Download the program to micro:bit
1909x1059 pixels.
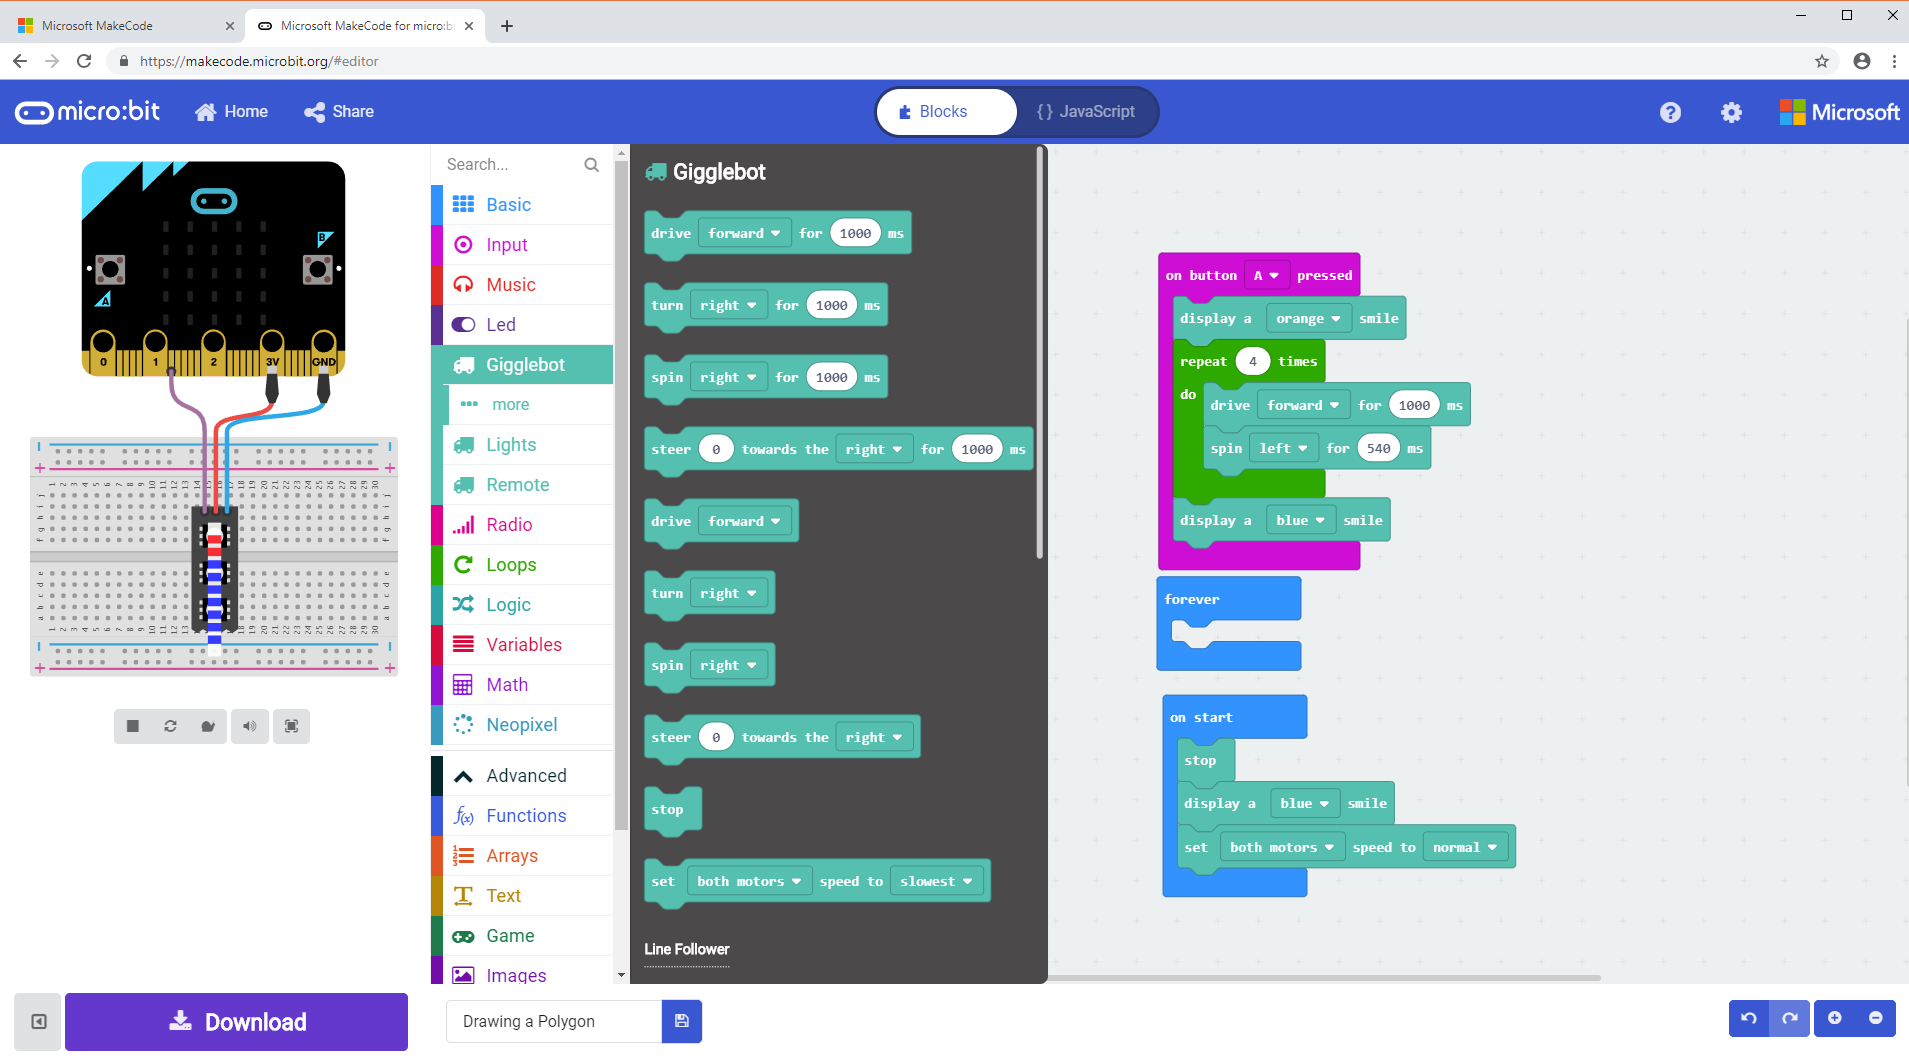tap(235, 1021)
